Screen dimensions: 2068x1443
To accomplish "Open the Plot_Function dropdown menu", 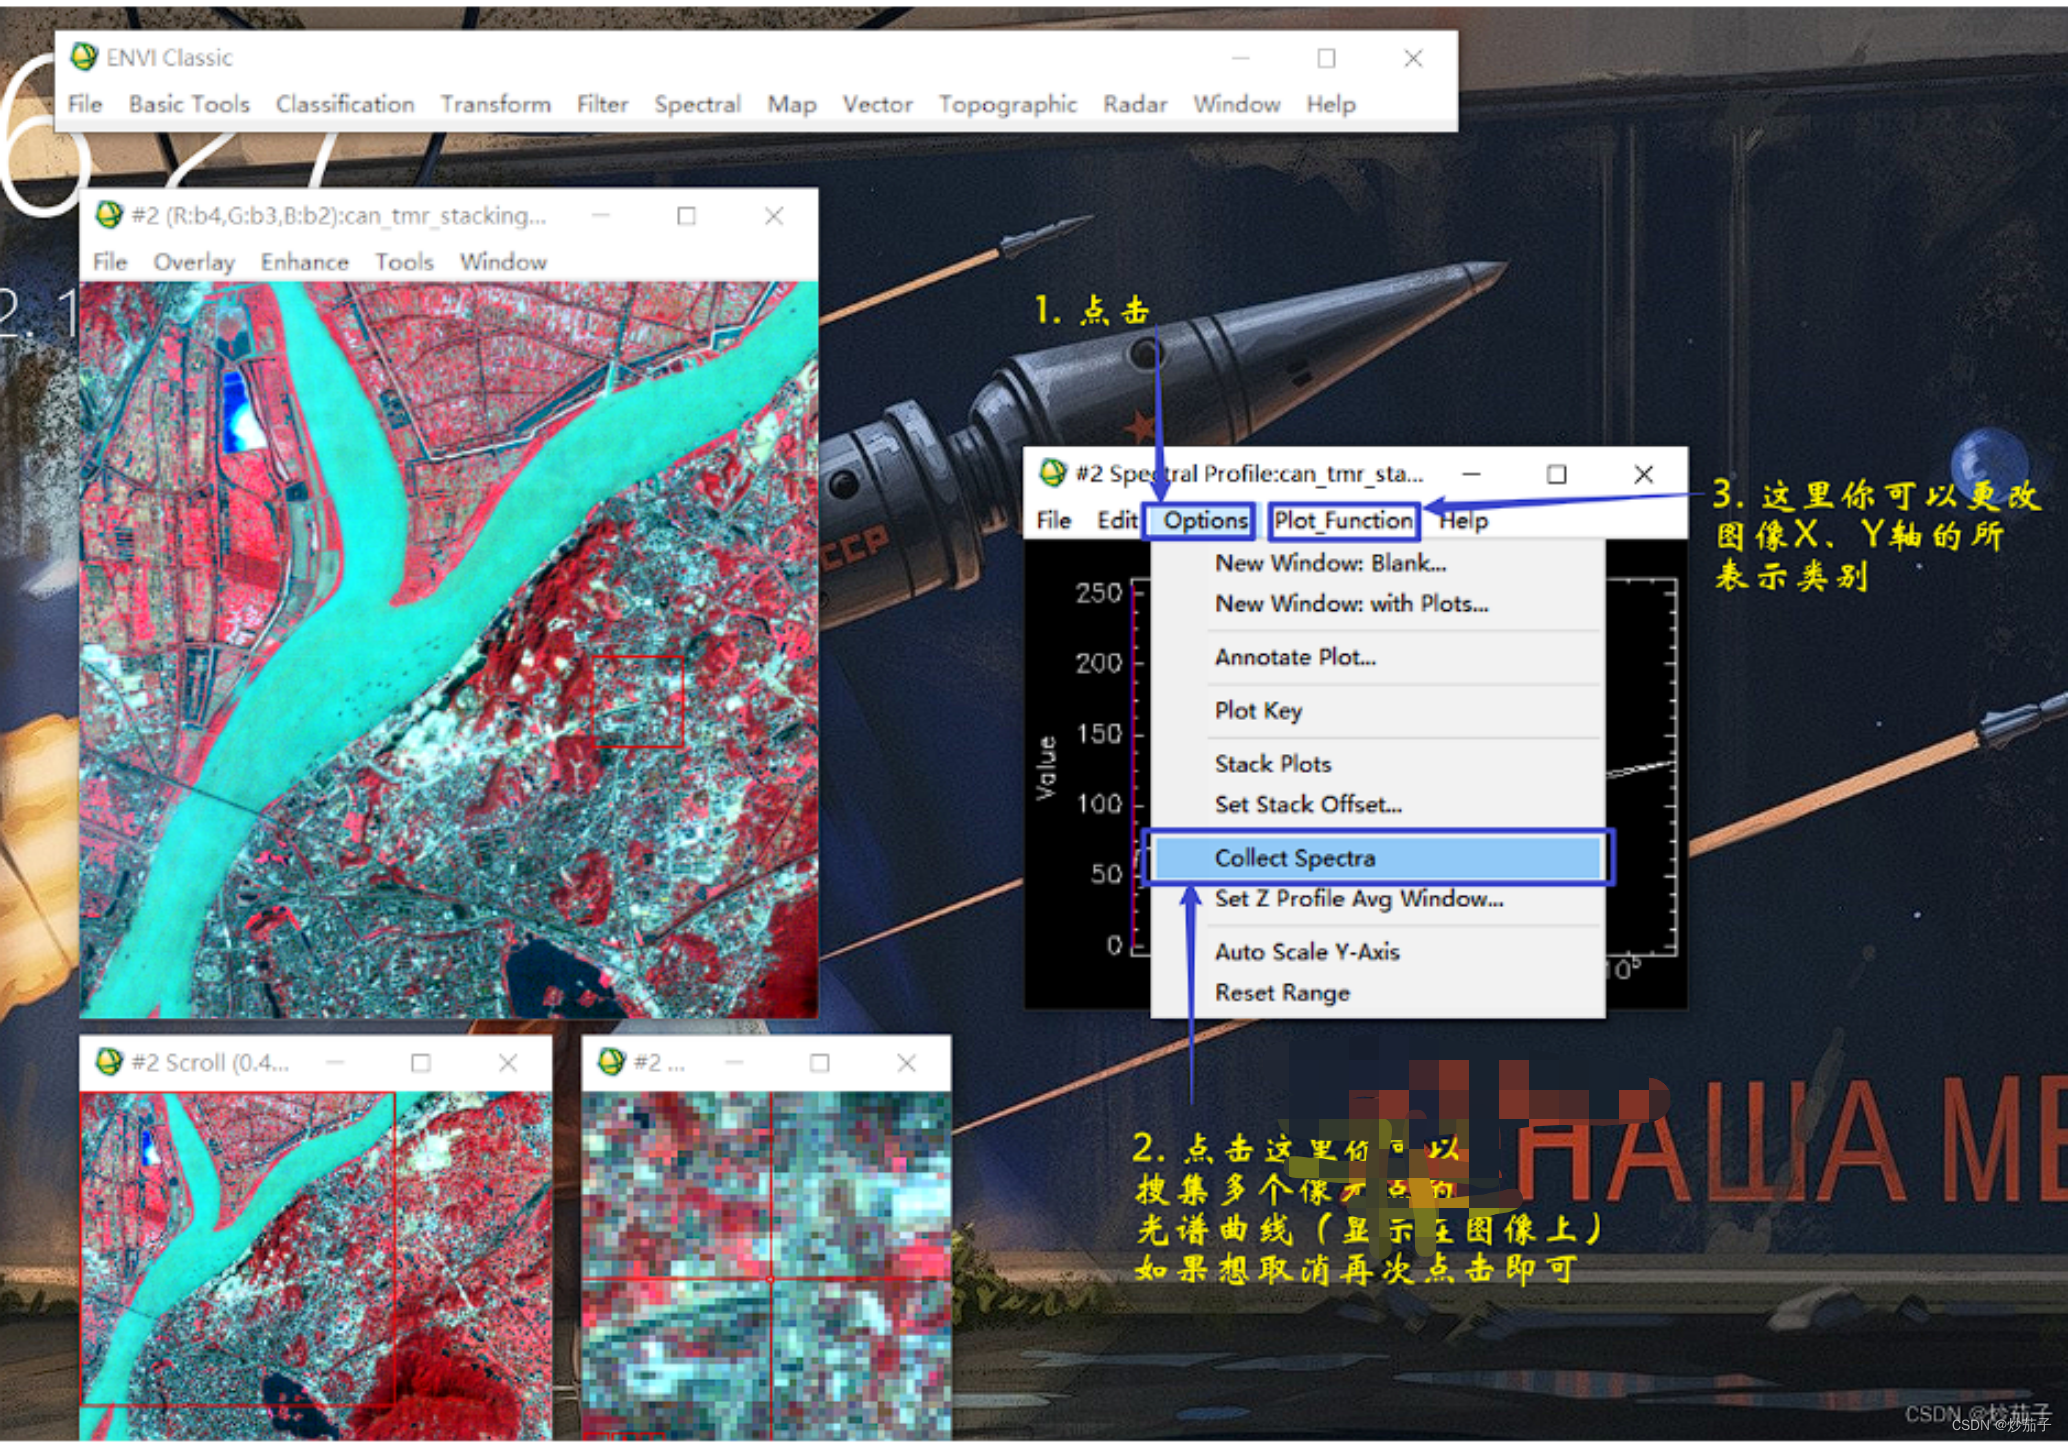I will (x=1342, y=520).
